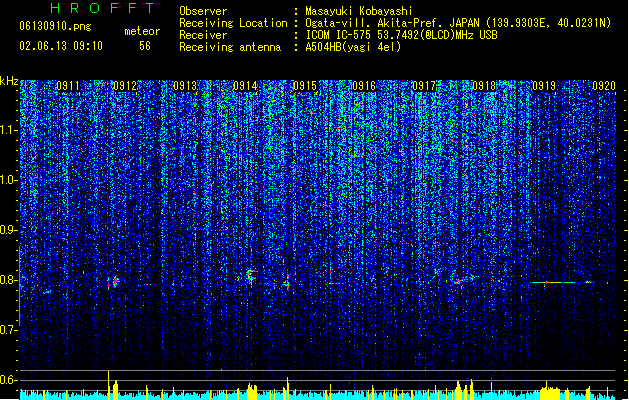Click the 0918 time marker
Screen dimensions: 629x400
(484, 86)
